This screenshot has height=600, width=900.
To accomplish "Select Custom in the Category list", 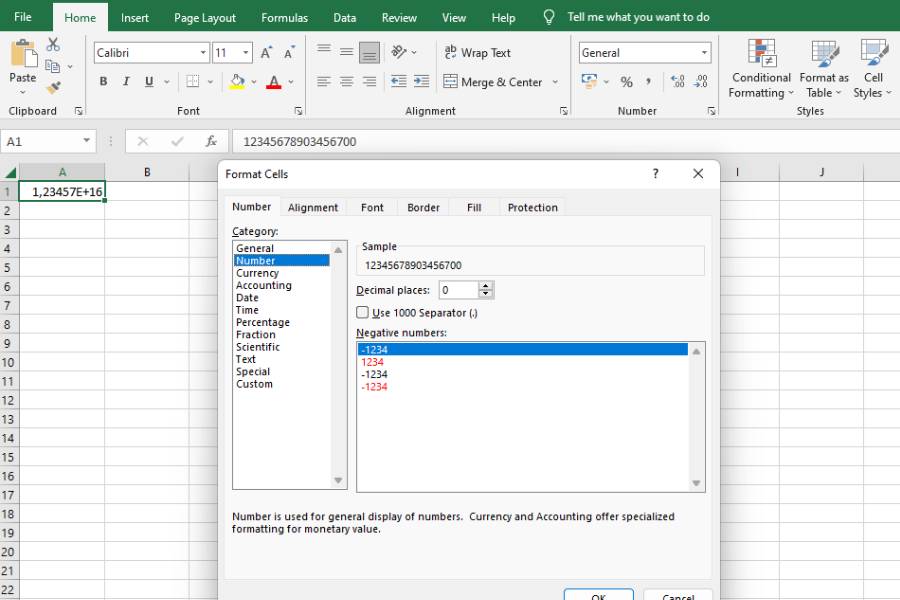I will click(x=254, y=384).
